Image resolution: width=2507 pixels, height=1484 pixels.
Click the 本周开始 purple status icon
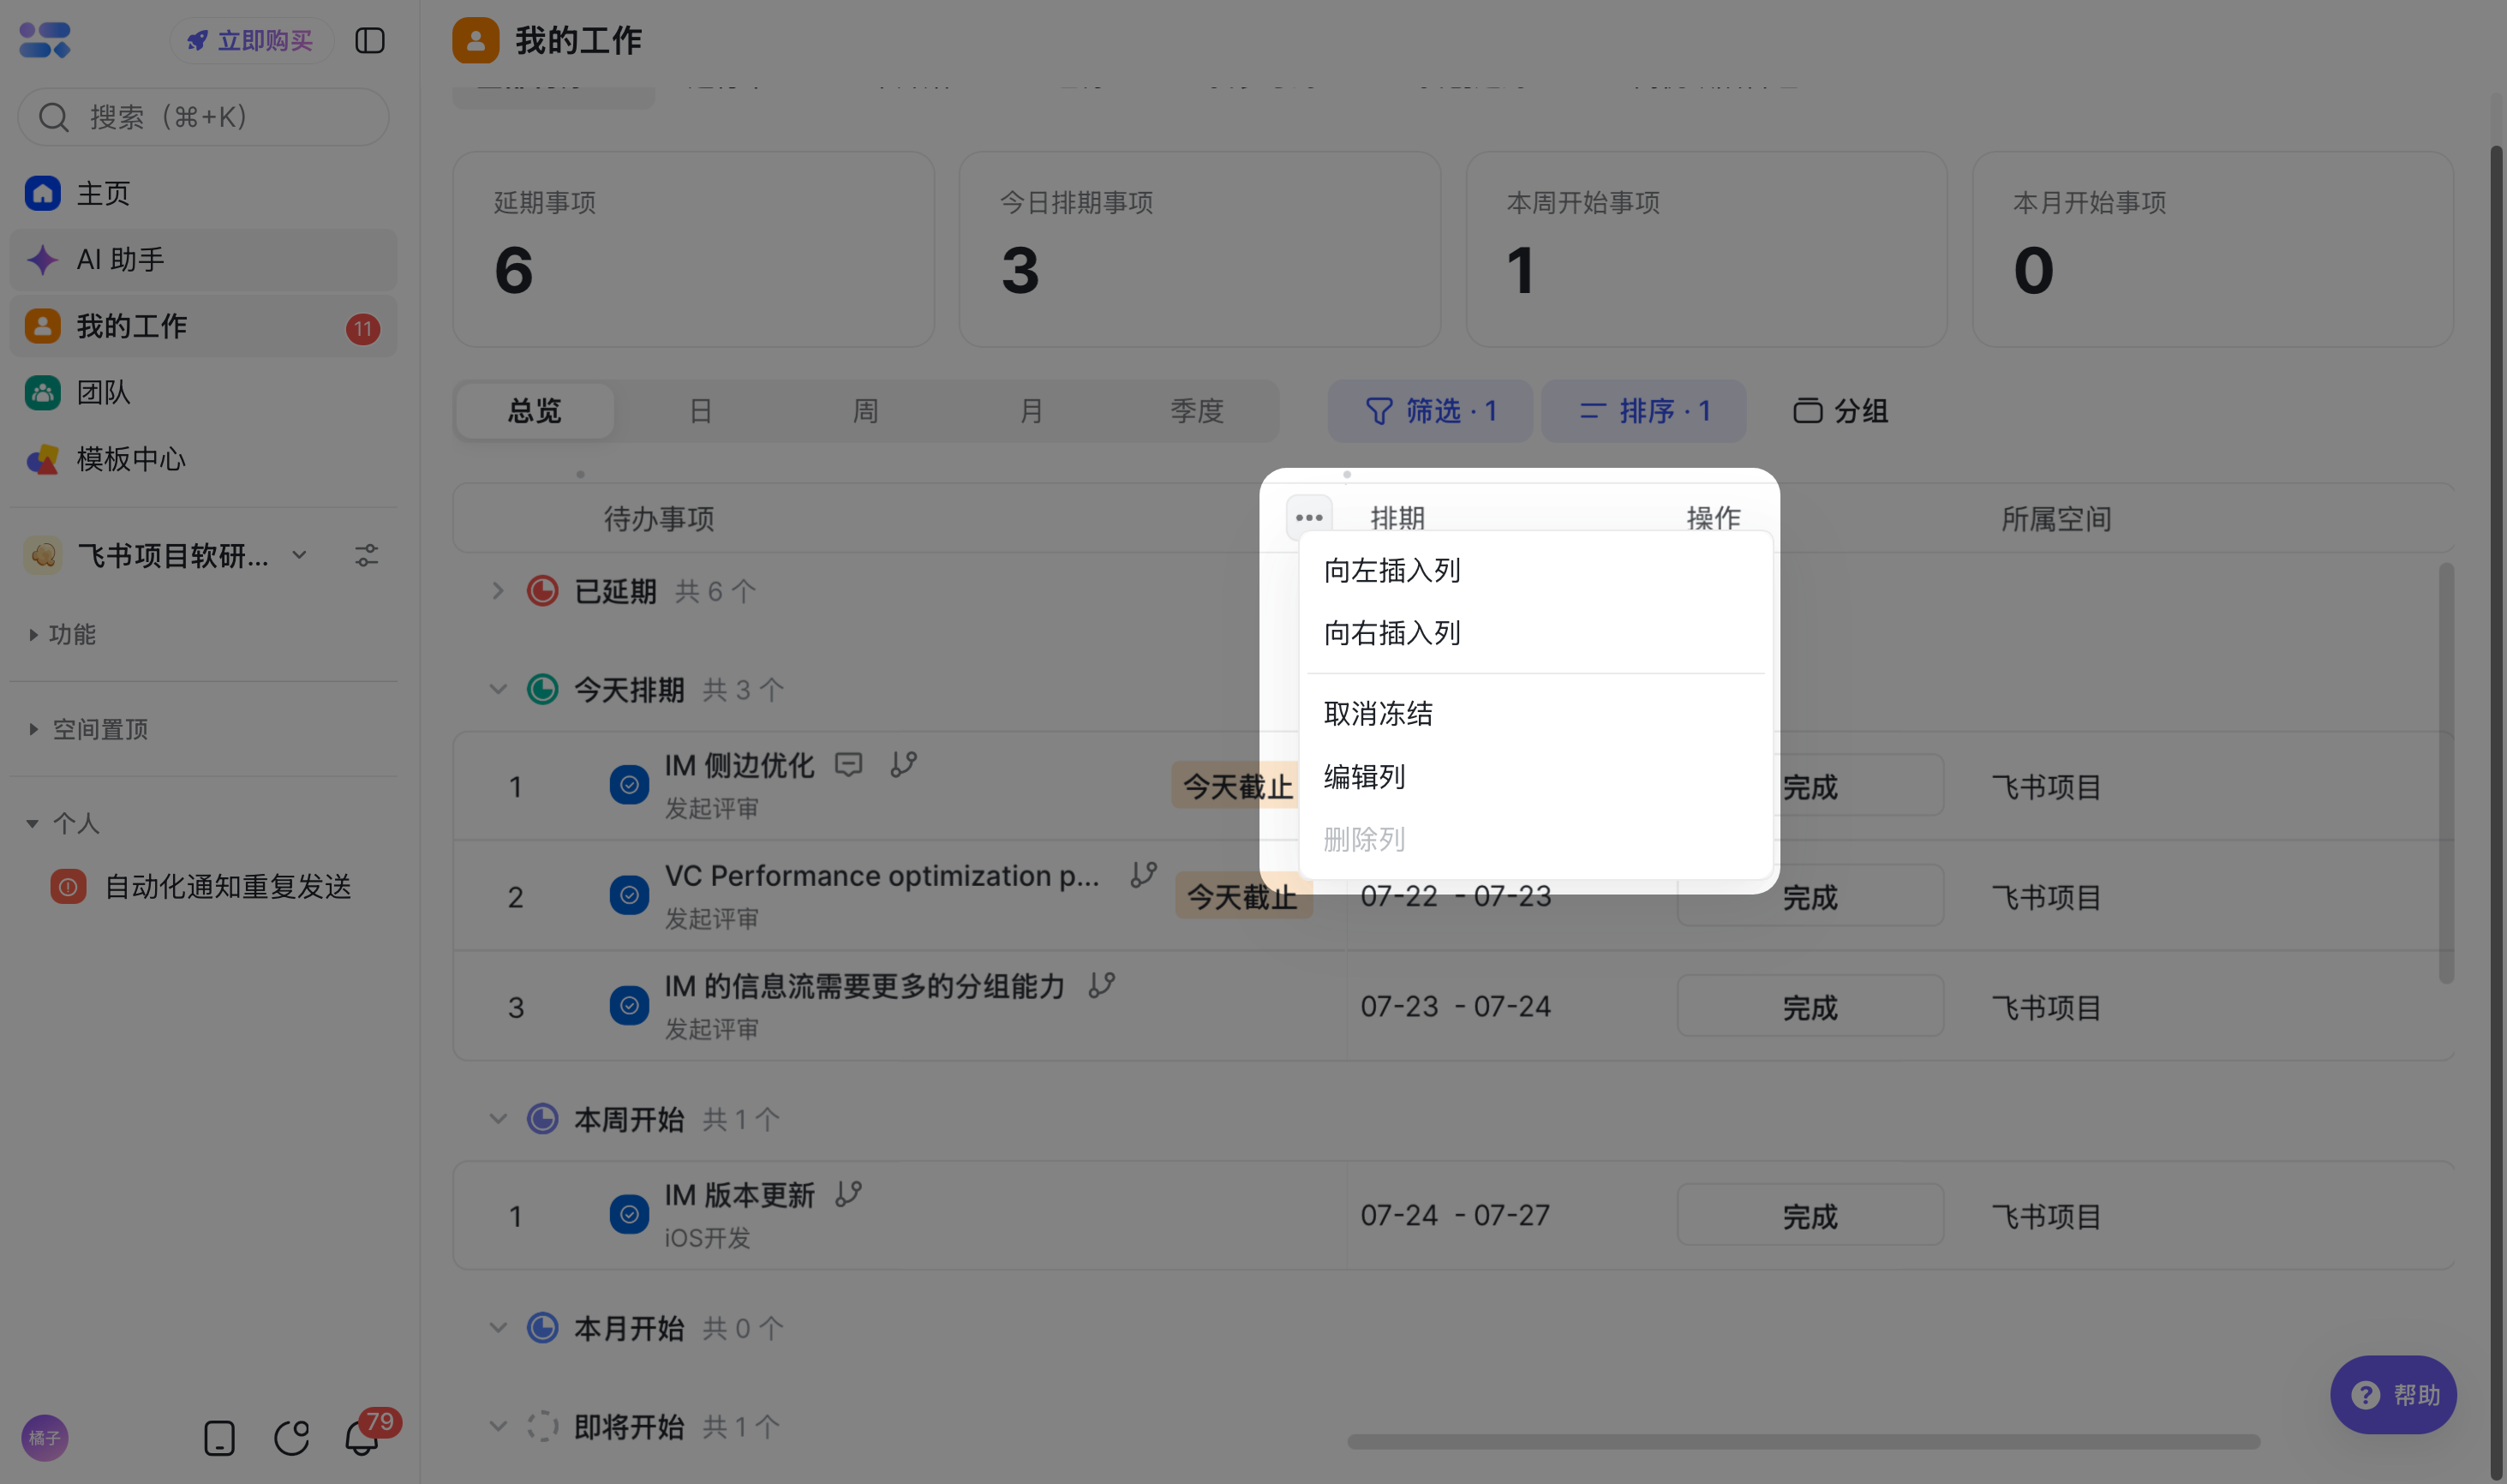point(542,1118)
